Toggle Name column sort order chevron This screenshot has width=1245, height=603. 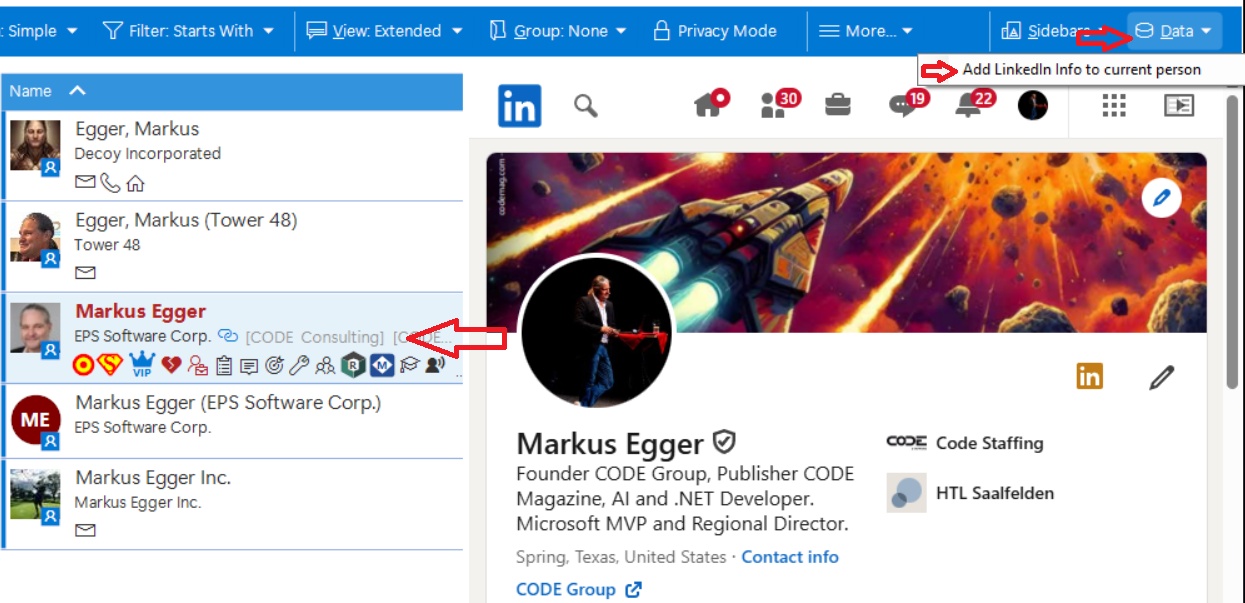[77, 91]
